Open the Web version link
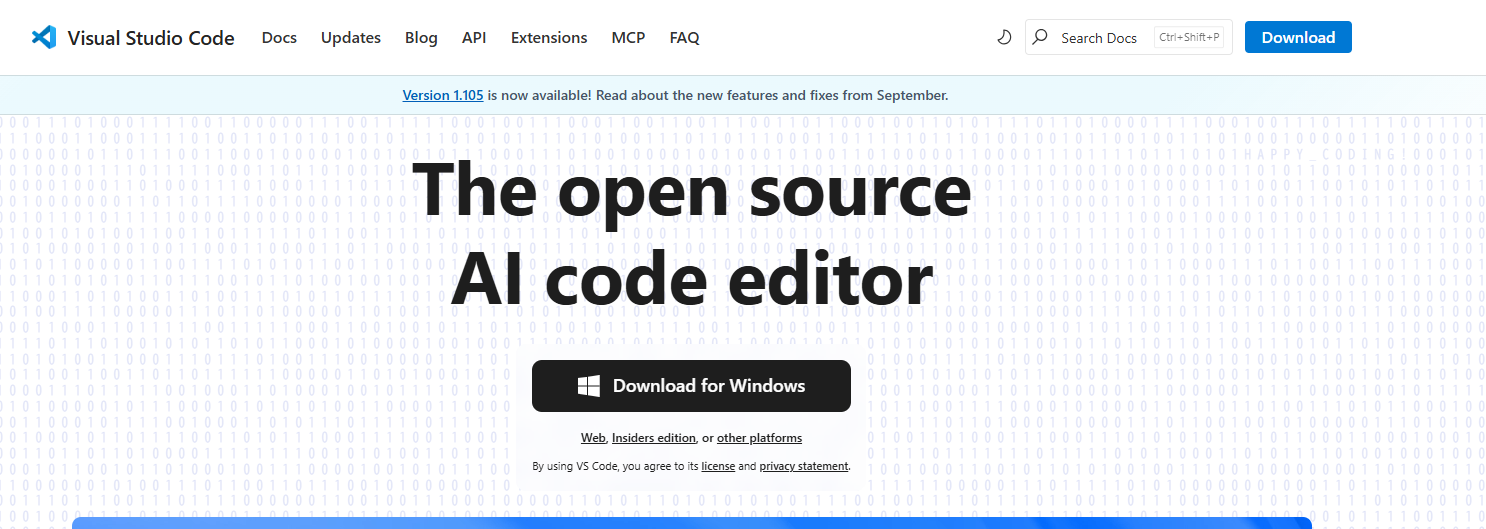 tap(593, 438)
